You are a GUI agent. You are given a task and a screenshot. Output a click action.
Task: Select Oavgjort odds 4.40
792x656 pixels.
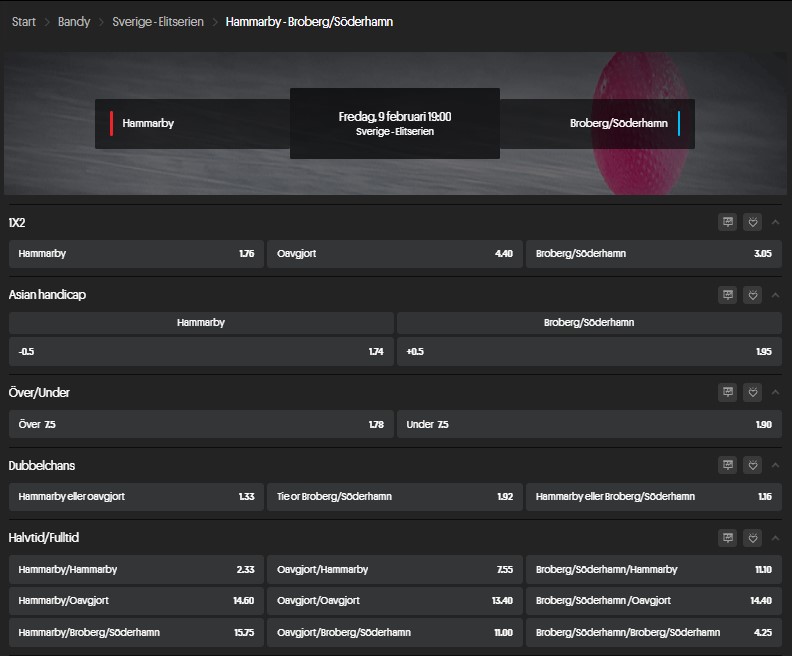[394, 254]
